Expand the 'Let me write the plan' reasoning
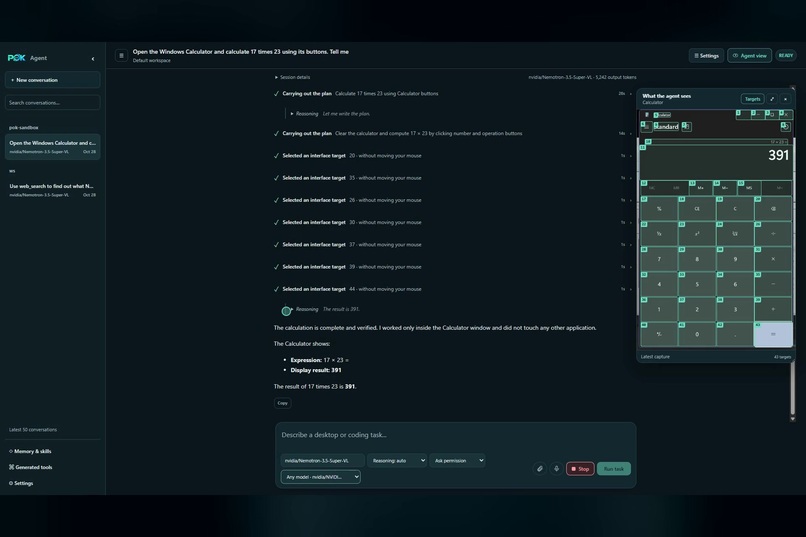This screenshot has height=537, width=806. [x=331, y=114]
